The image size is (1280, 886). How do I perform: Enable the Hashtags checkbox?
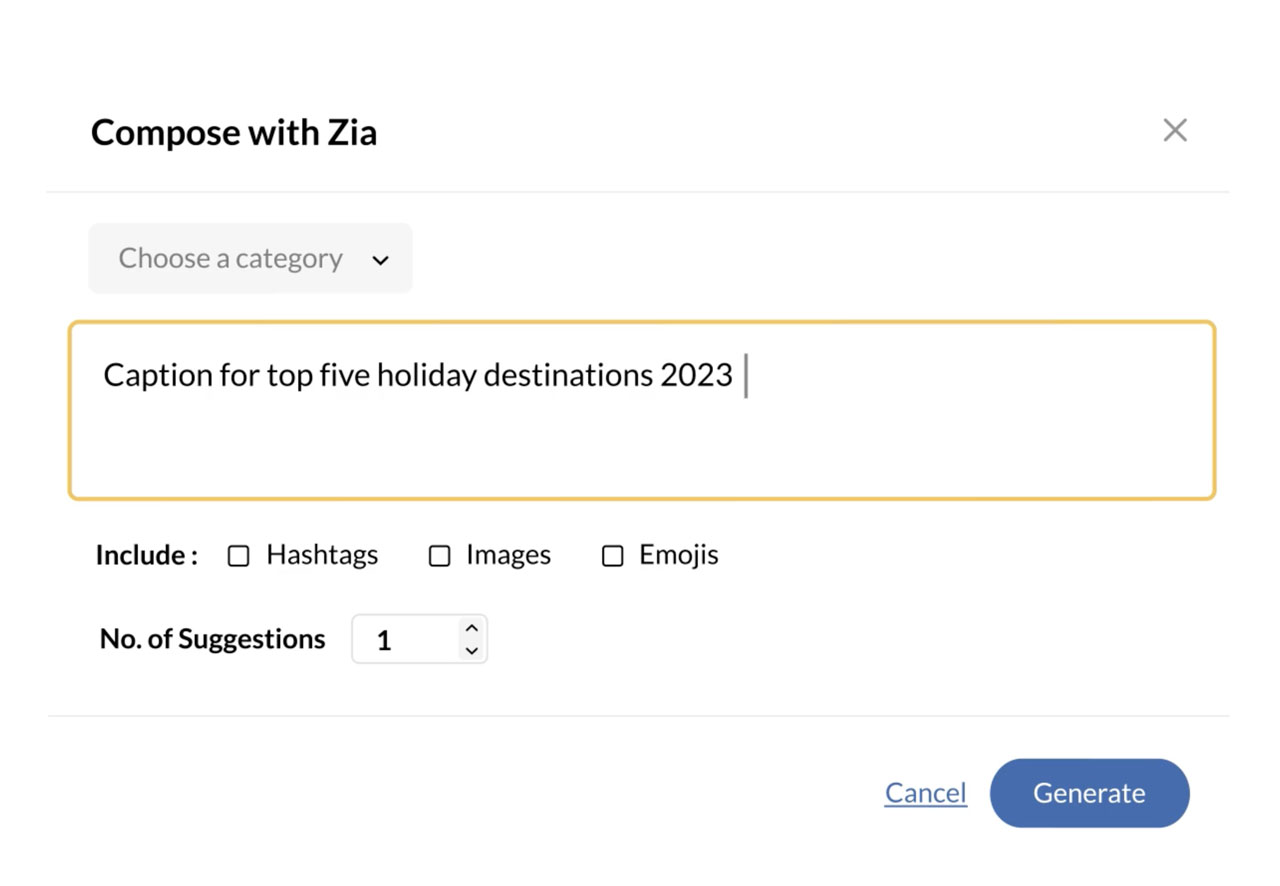[238, 556]
